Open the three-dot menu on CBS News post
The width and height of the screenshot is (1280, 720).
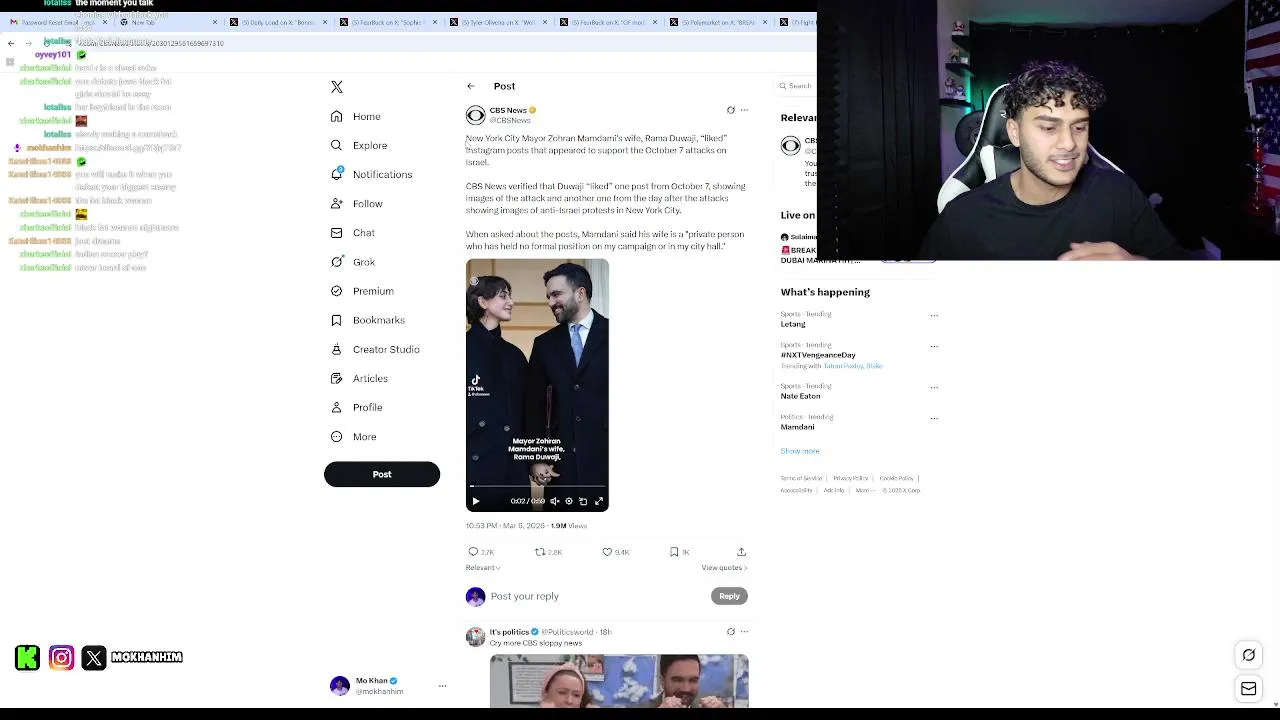point(744,110)
